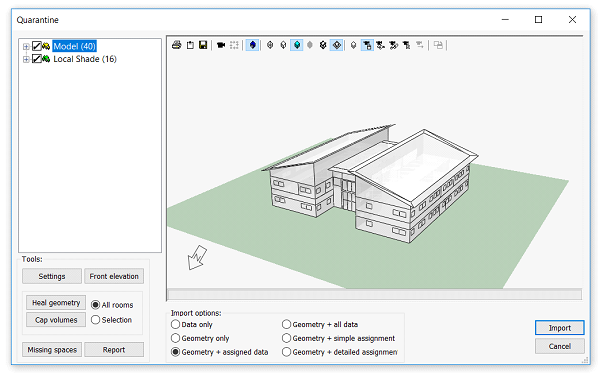Click the solid grey cube icon
The image size is (603, 374).
tap(310, 45)
